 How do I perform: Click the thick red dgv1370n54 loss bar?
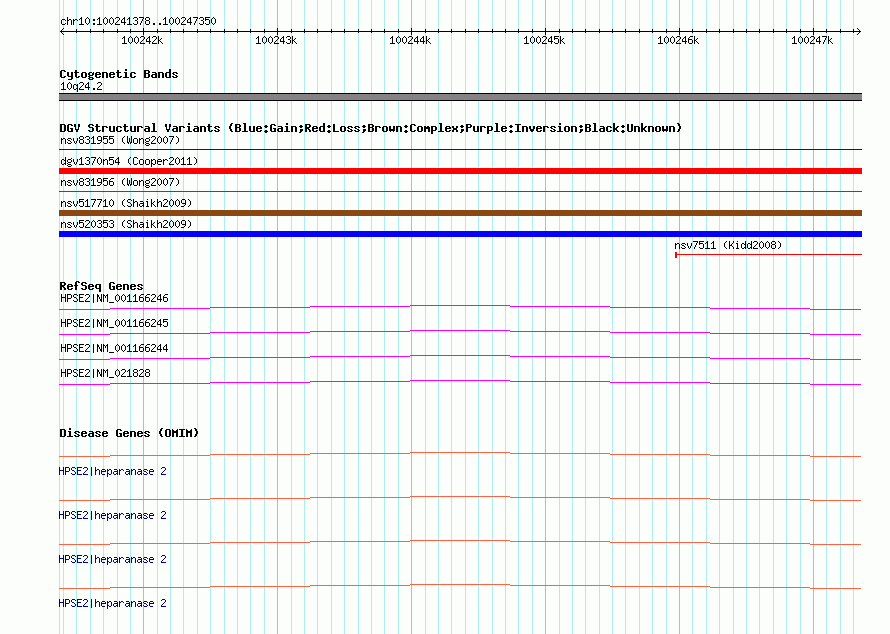(x=460, y=171)
